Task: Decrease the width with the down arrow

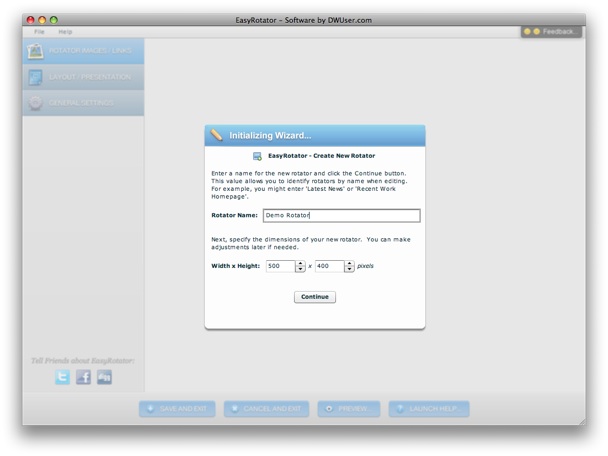Action: (300, 269)
